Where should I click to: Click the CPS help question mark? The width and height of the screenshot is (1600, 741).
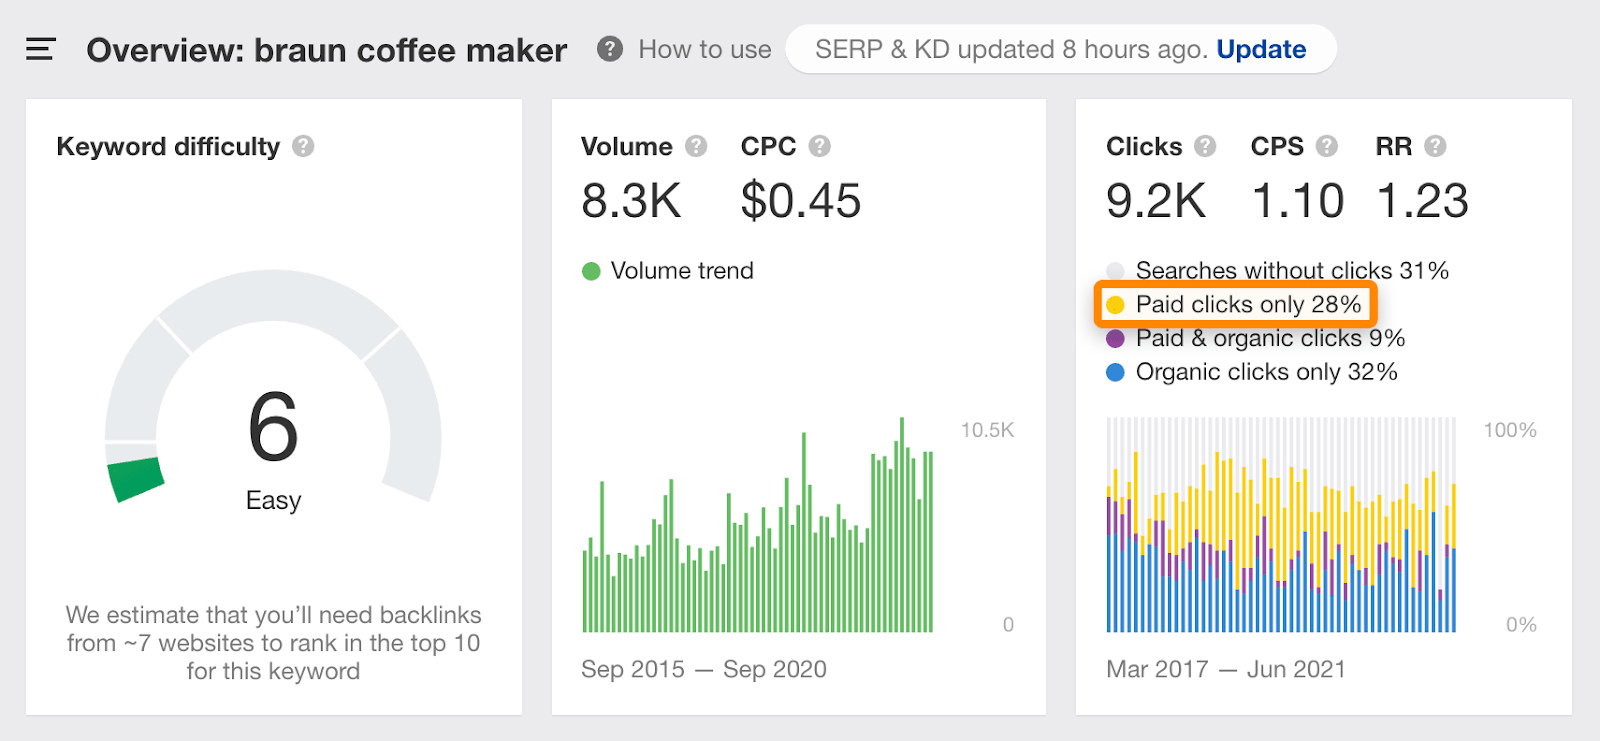coord(1327,147)
